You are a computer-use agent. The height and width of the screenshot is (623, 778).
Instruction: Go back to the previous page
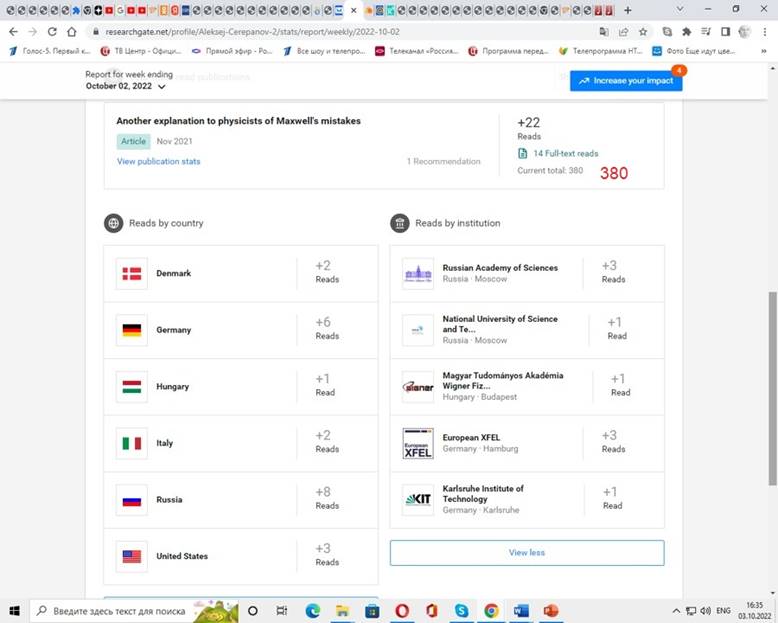click(x=13, y=32)
